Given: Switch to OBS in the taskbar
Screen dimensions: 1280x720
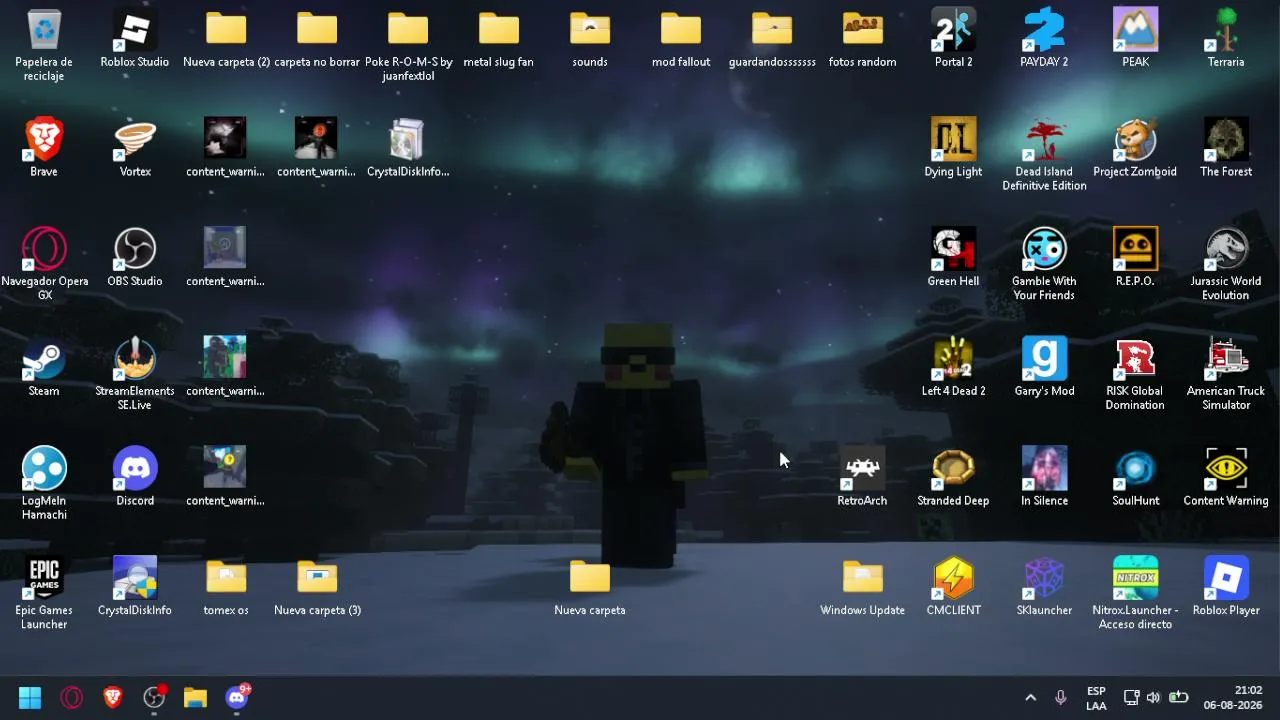Looking at the screenshot, I should [154, 697].
